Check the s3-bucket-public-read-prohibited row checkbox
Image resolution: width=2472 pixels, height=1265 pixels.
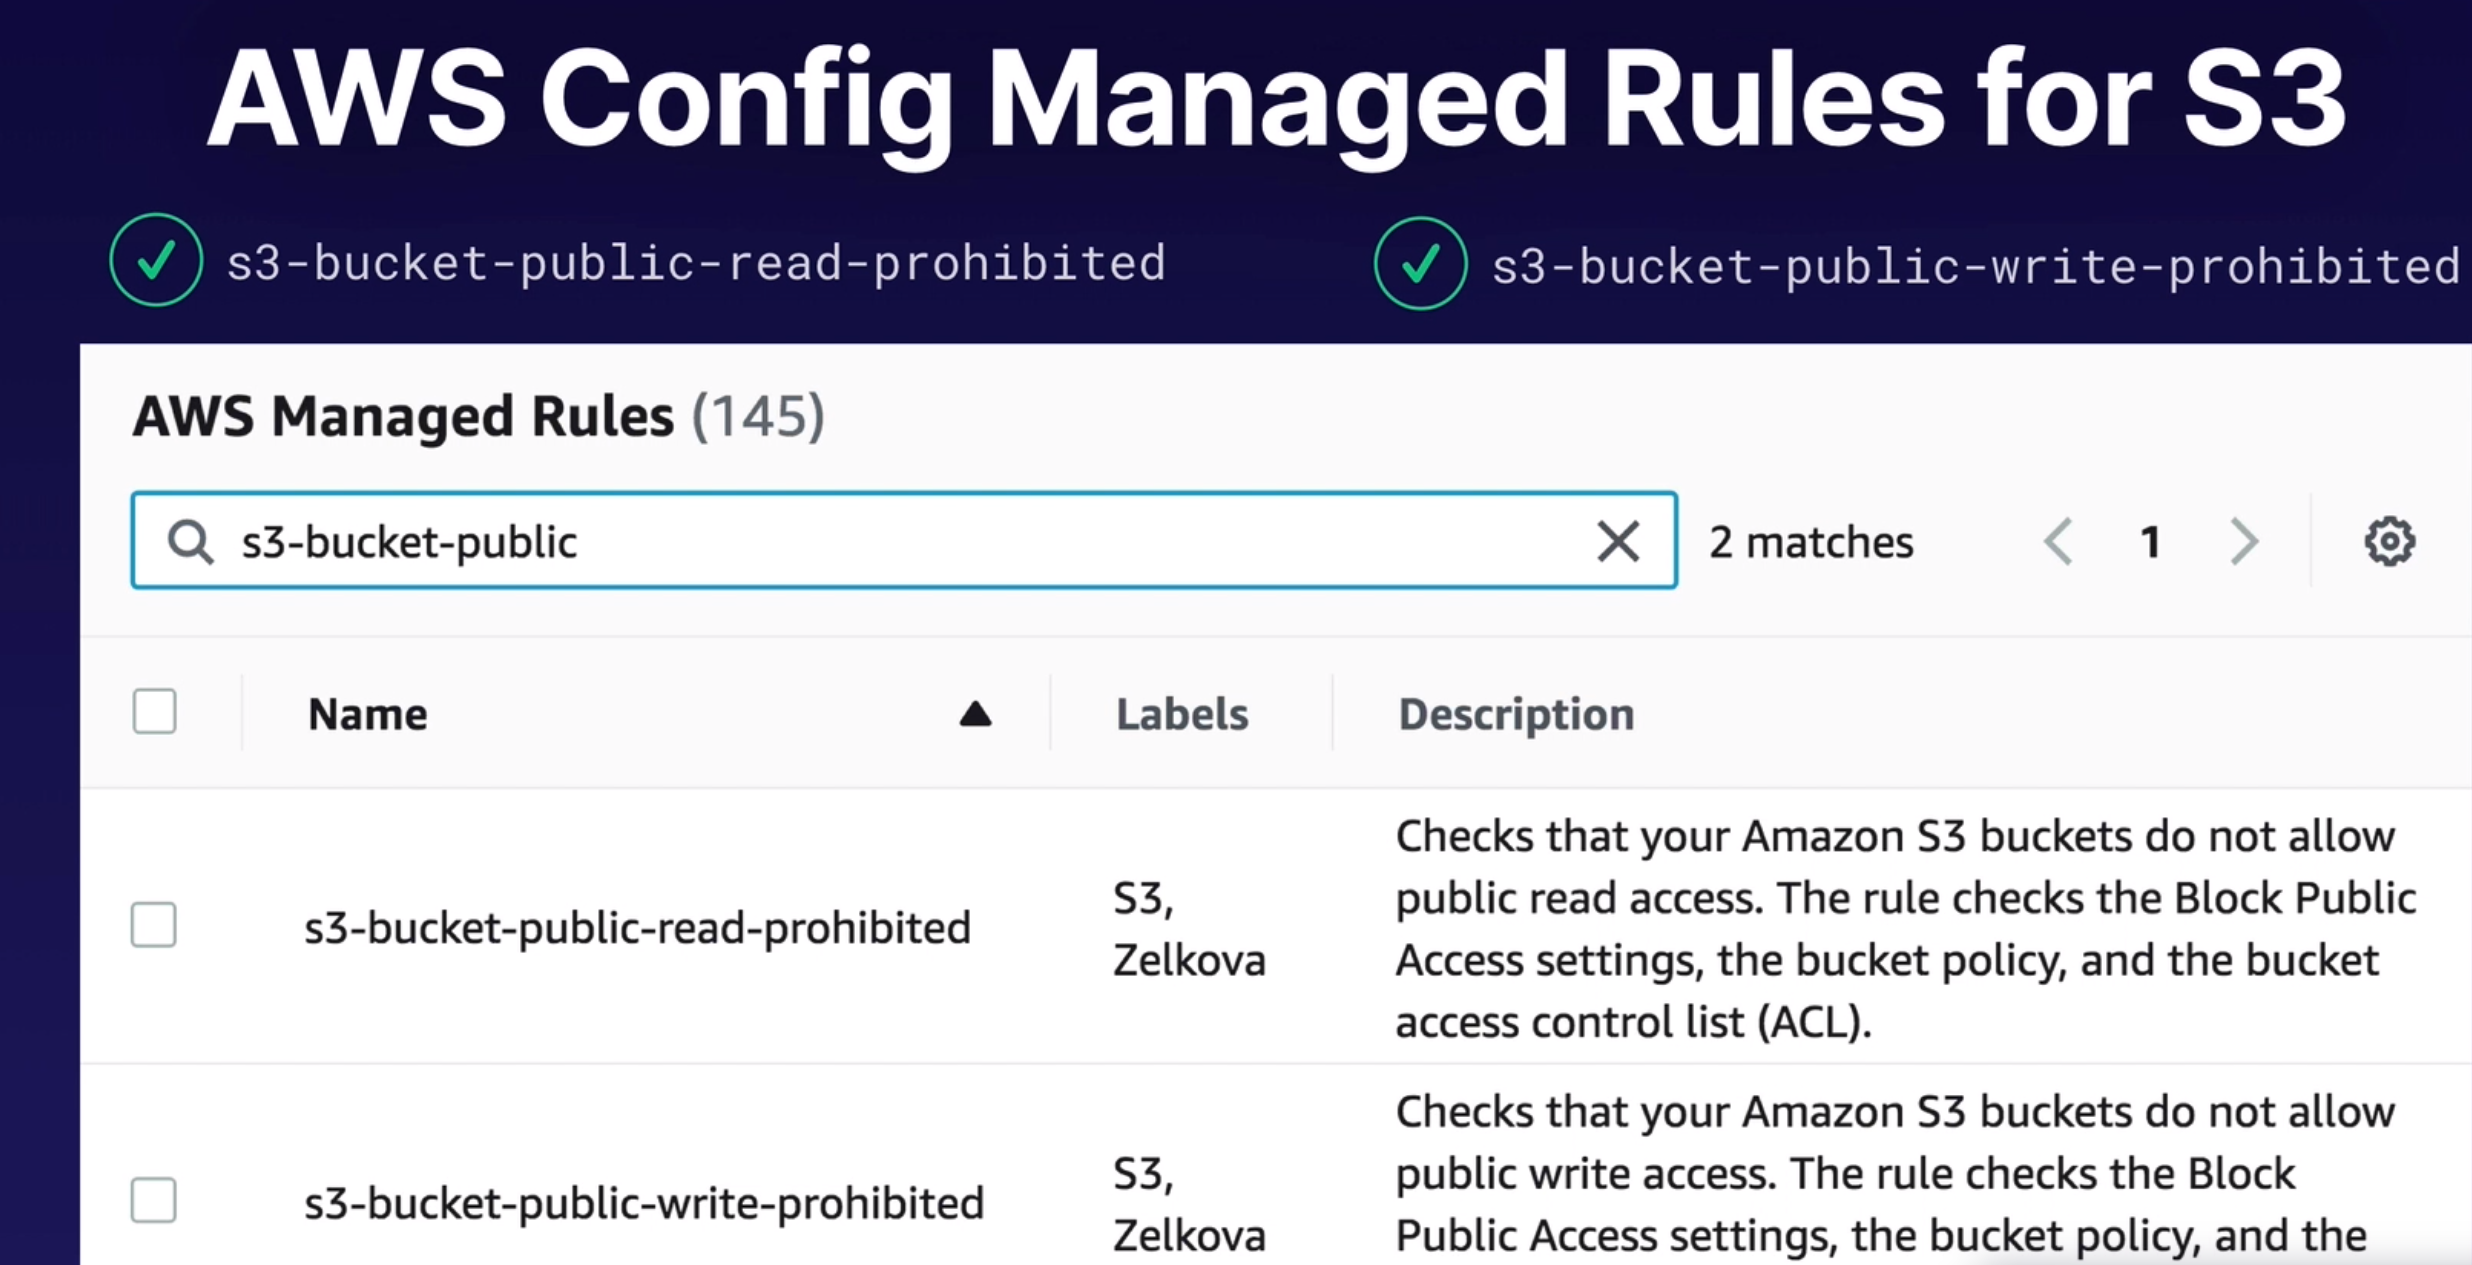[154, 926]
